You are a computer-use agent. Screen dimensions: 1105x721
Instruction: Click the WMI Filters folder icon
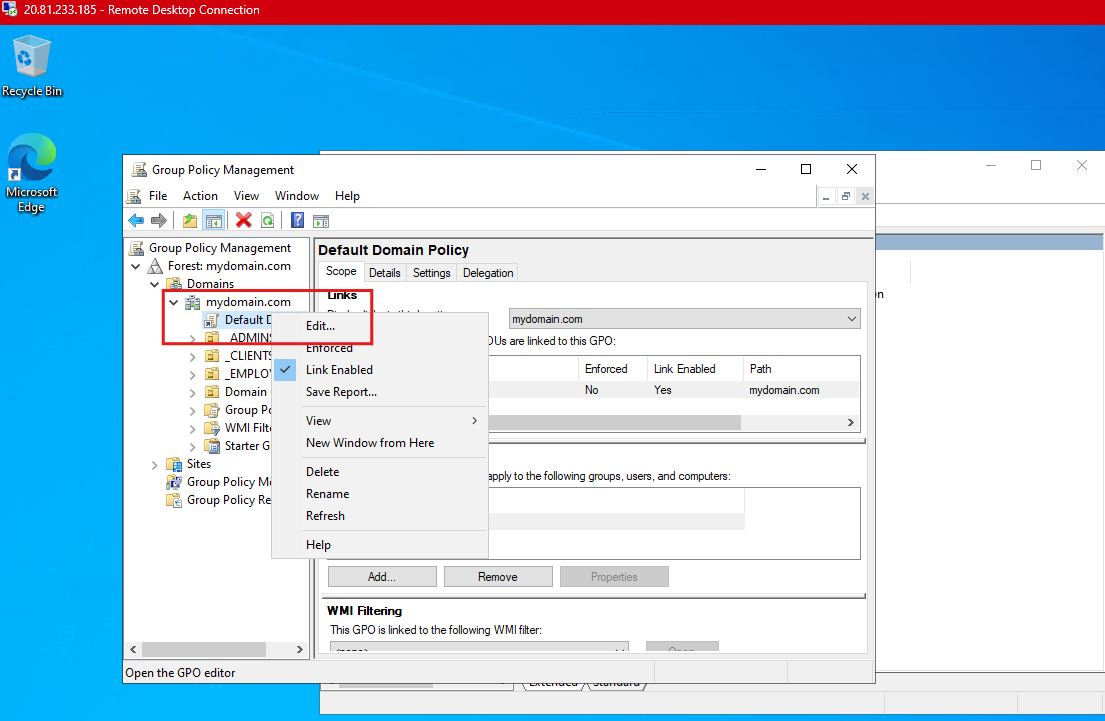[211, 428]
